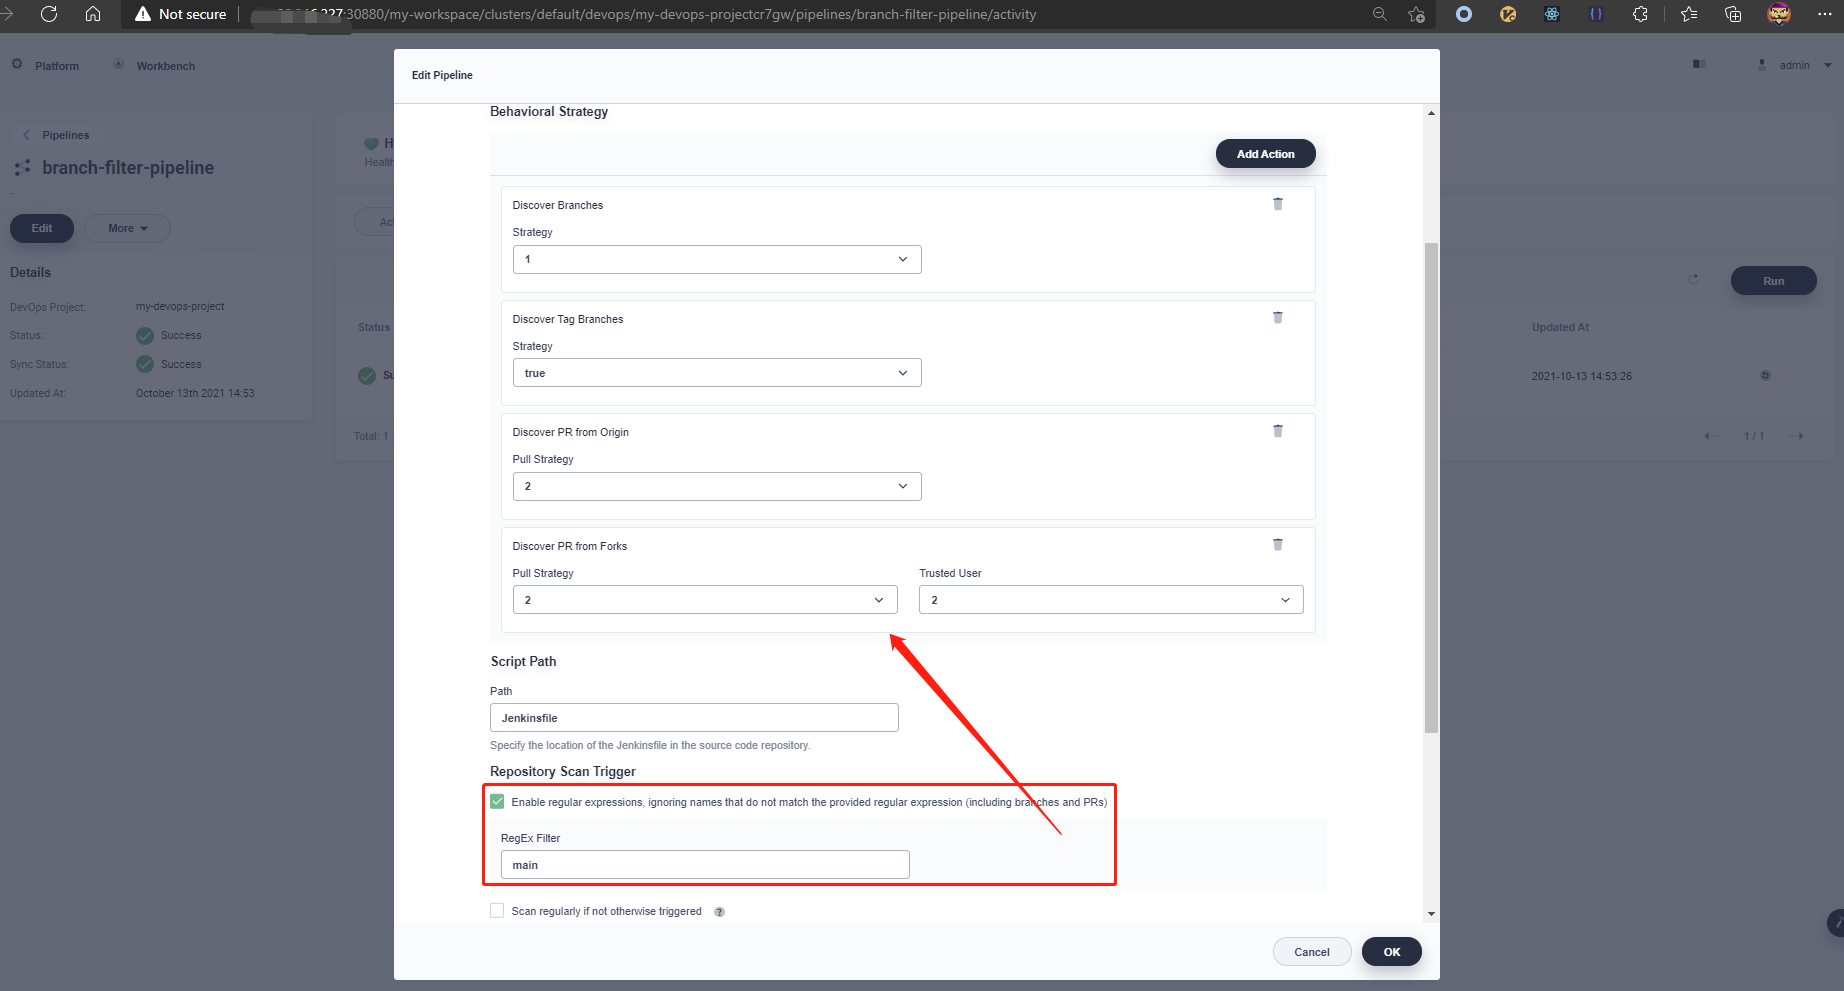Go back via the Pipelines arrow

(25, 134)
